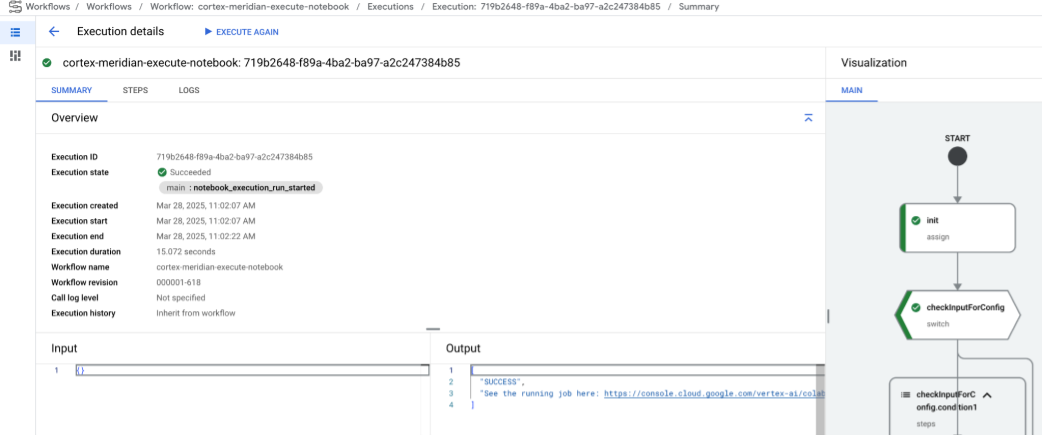Click the horizontal divider handle above Input
The width and height of the screenshot is (1042, 435).
coord(432,329)
